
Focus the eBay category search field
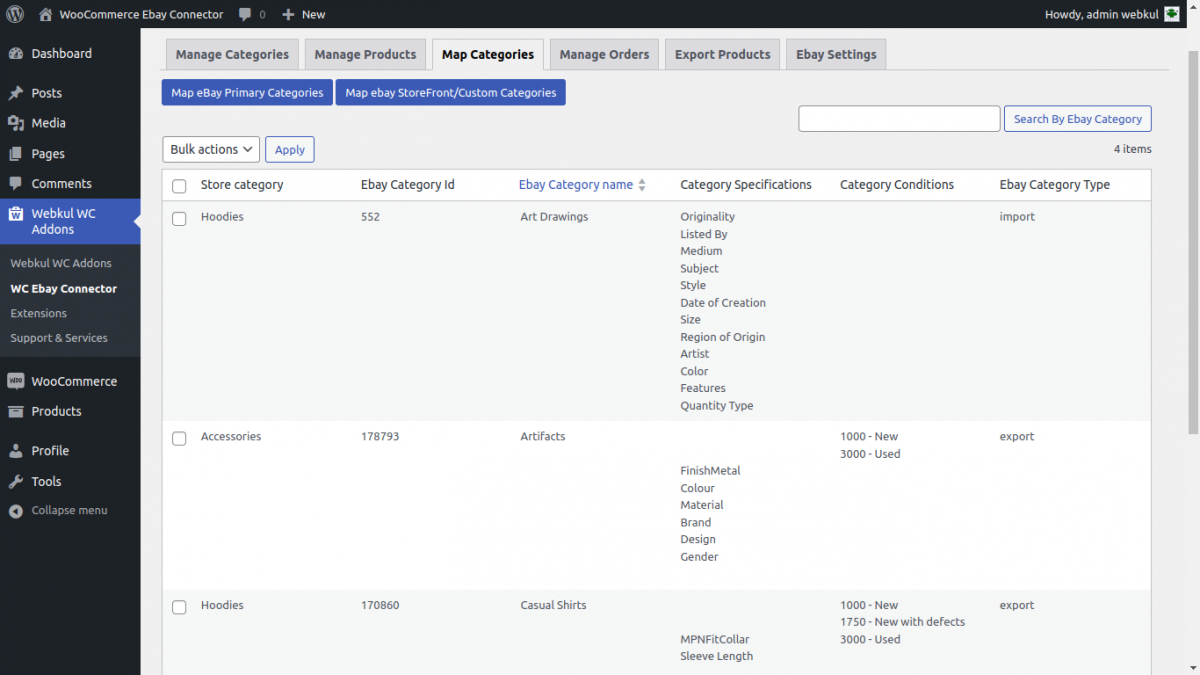tap(899, 119)
